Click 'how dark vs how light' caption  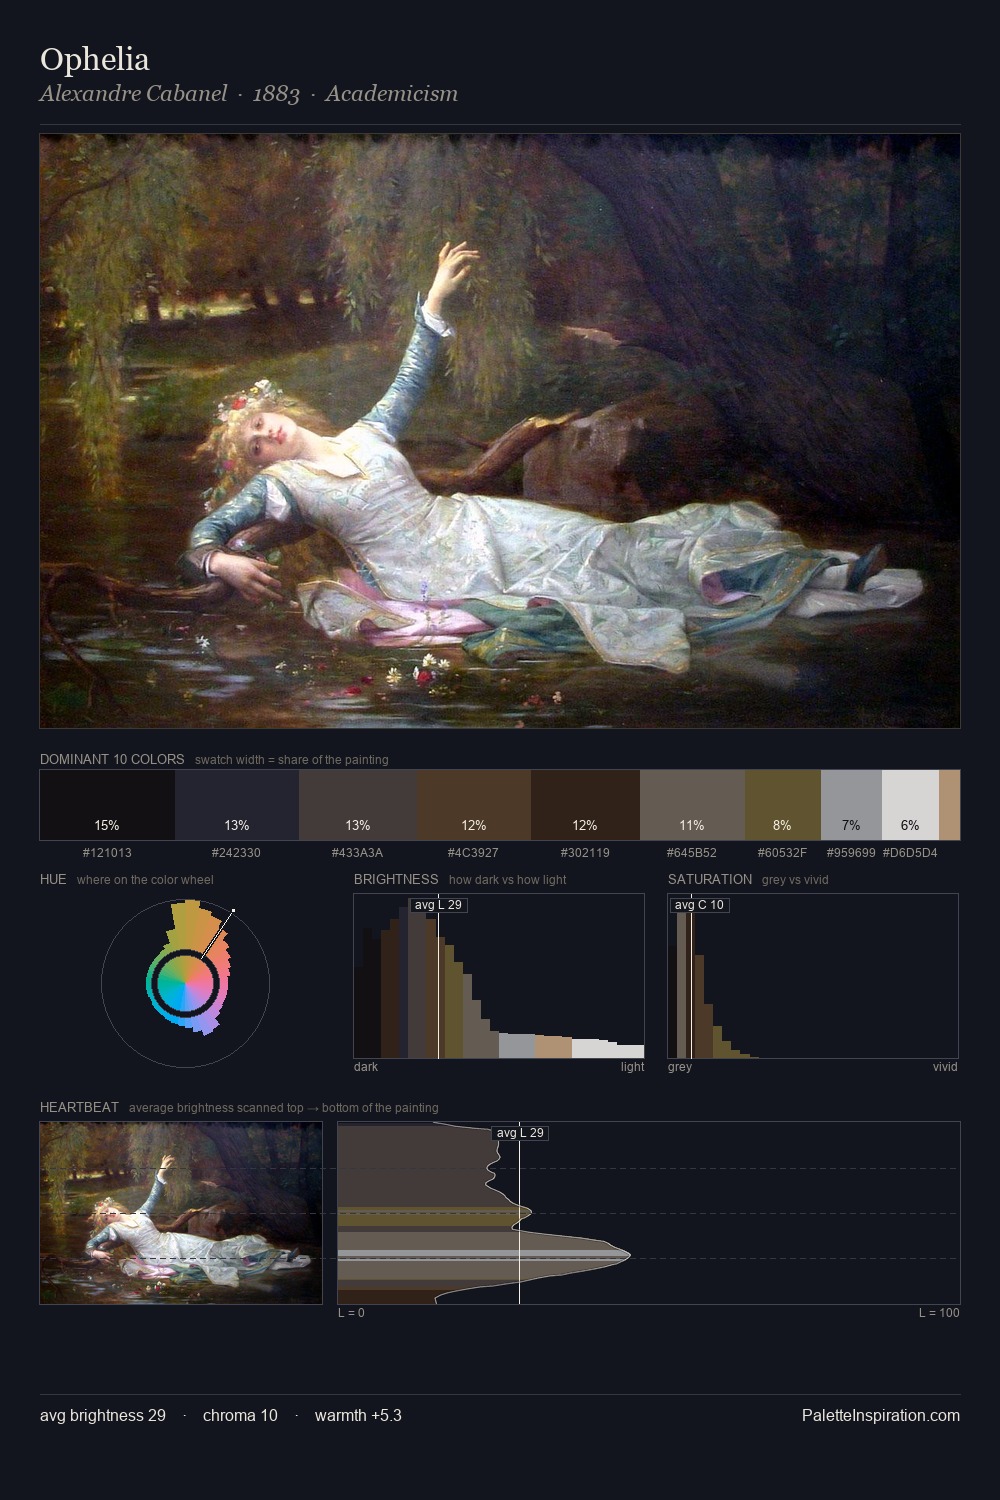(507, 880)
